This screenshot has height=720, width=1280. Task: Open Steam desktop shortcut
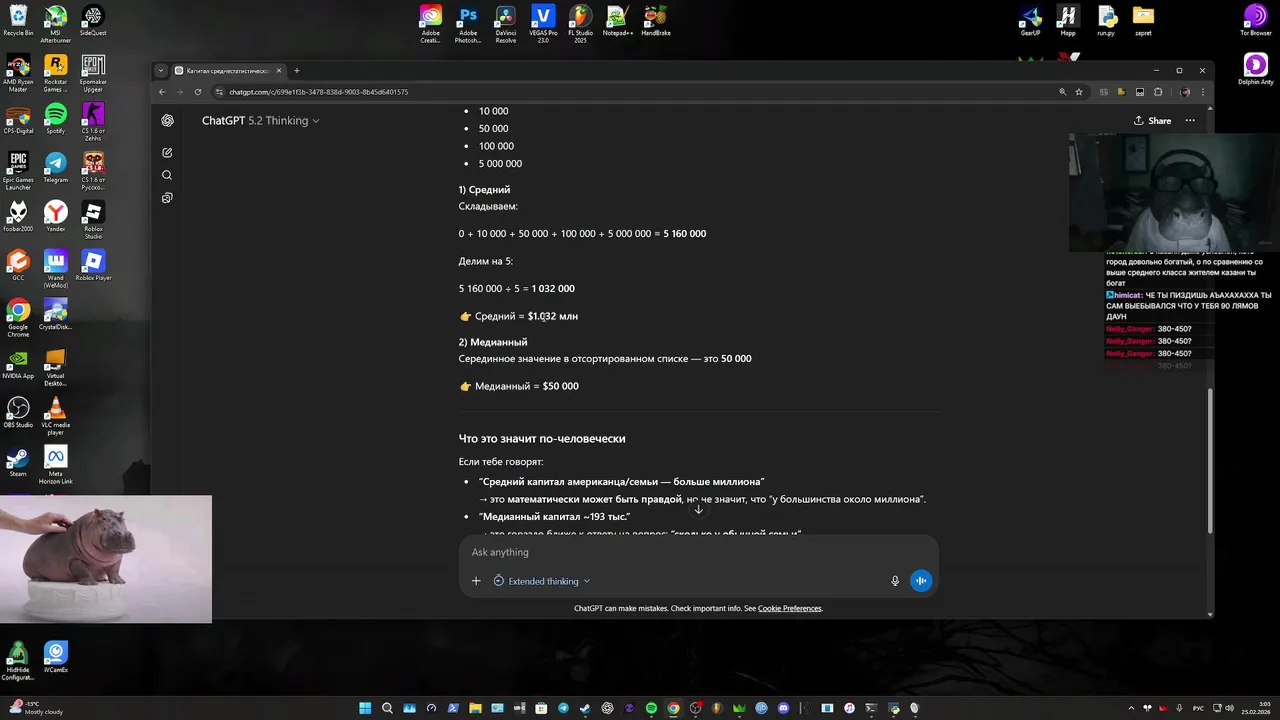coord(18,461)
